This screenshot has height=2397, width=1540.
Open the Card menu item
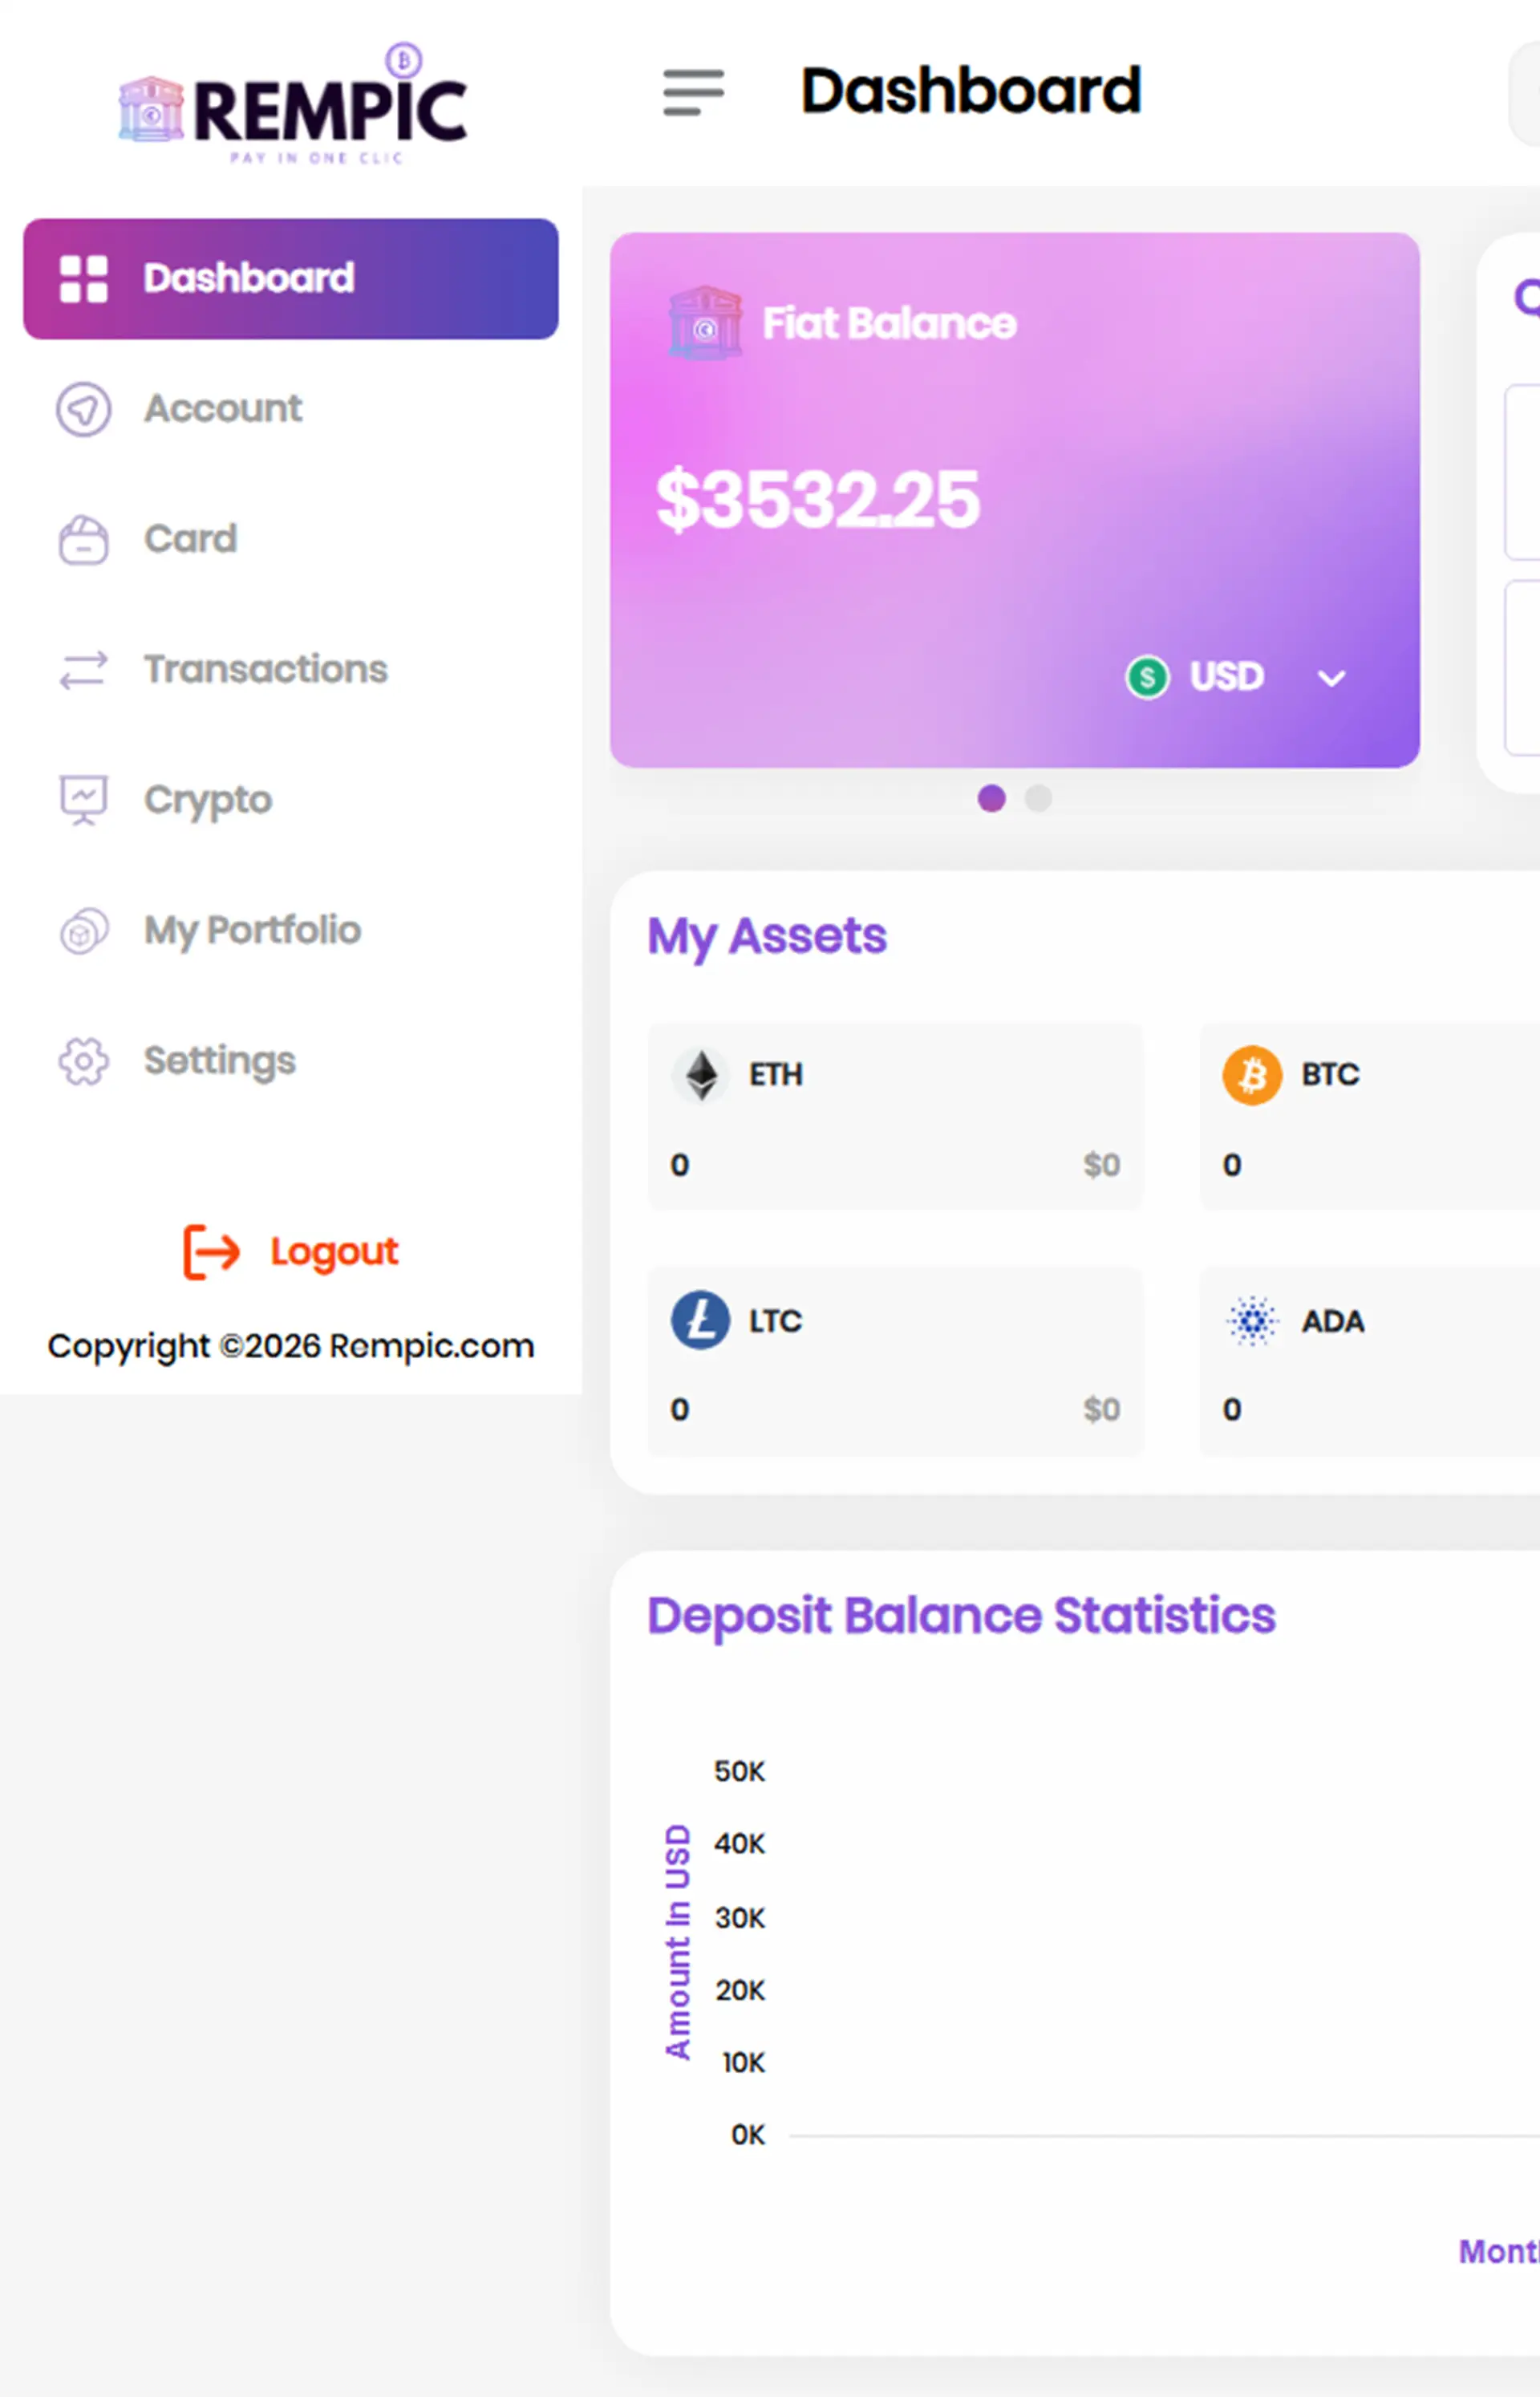click(291, 540)
